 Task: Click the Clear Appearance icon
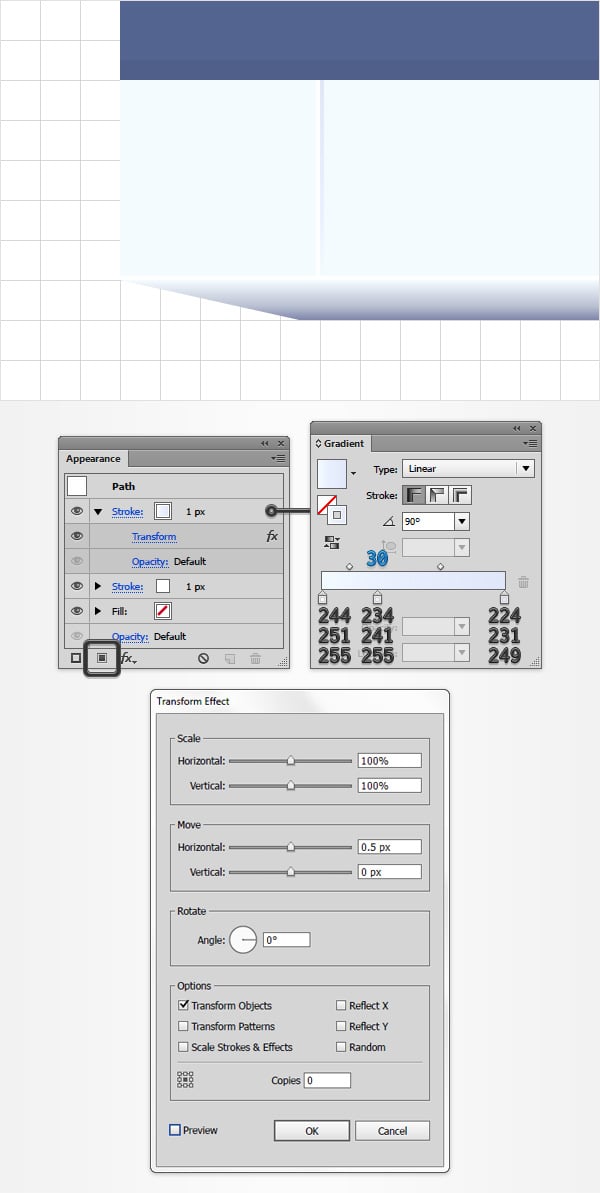click(203, 659)
